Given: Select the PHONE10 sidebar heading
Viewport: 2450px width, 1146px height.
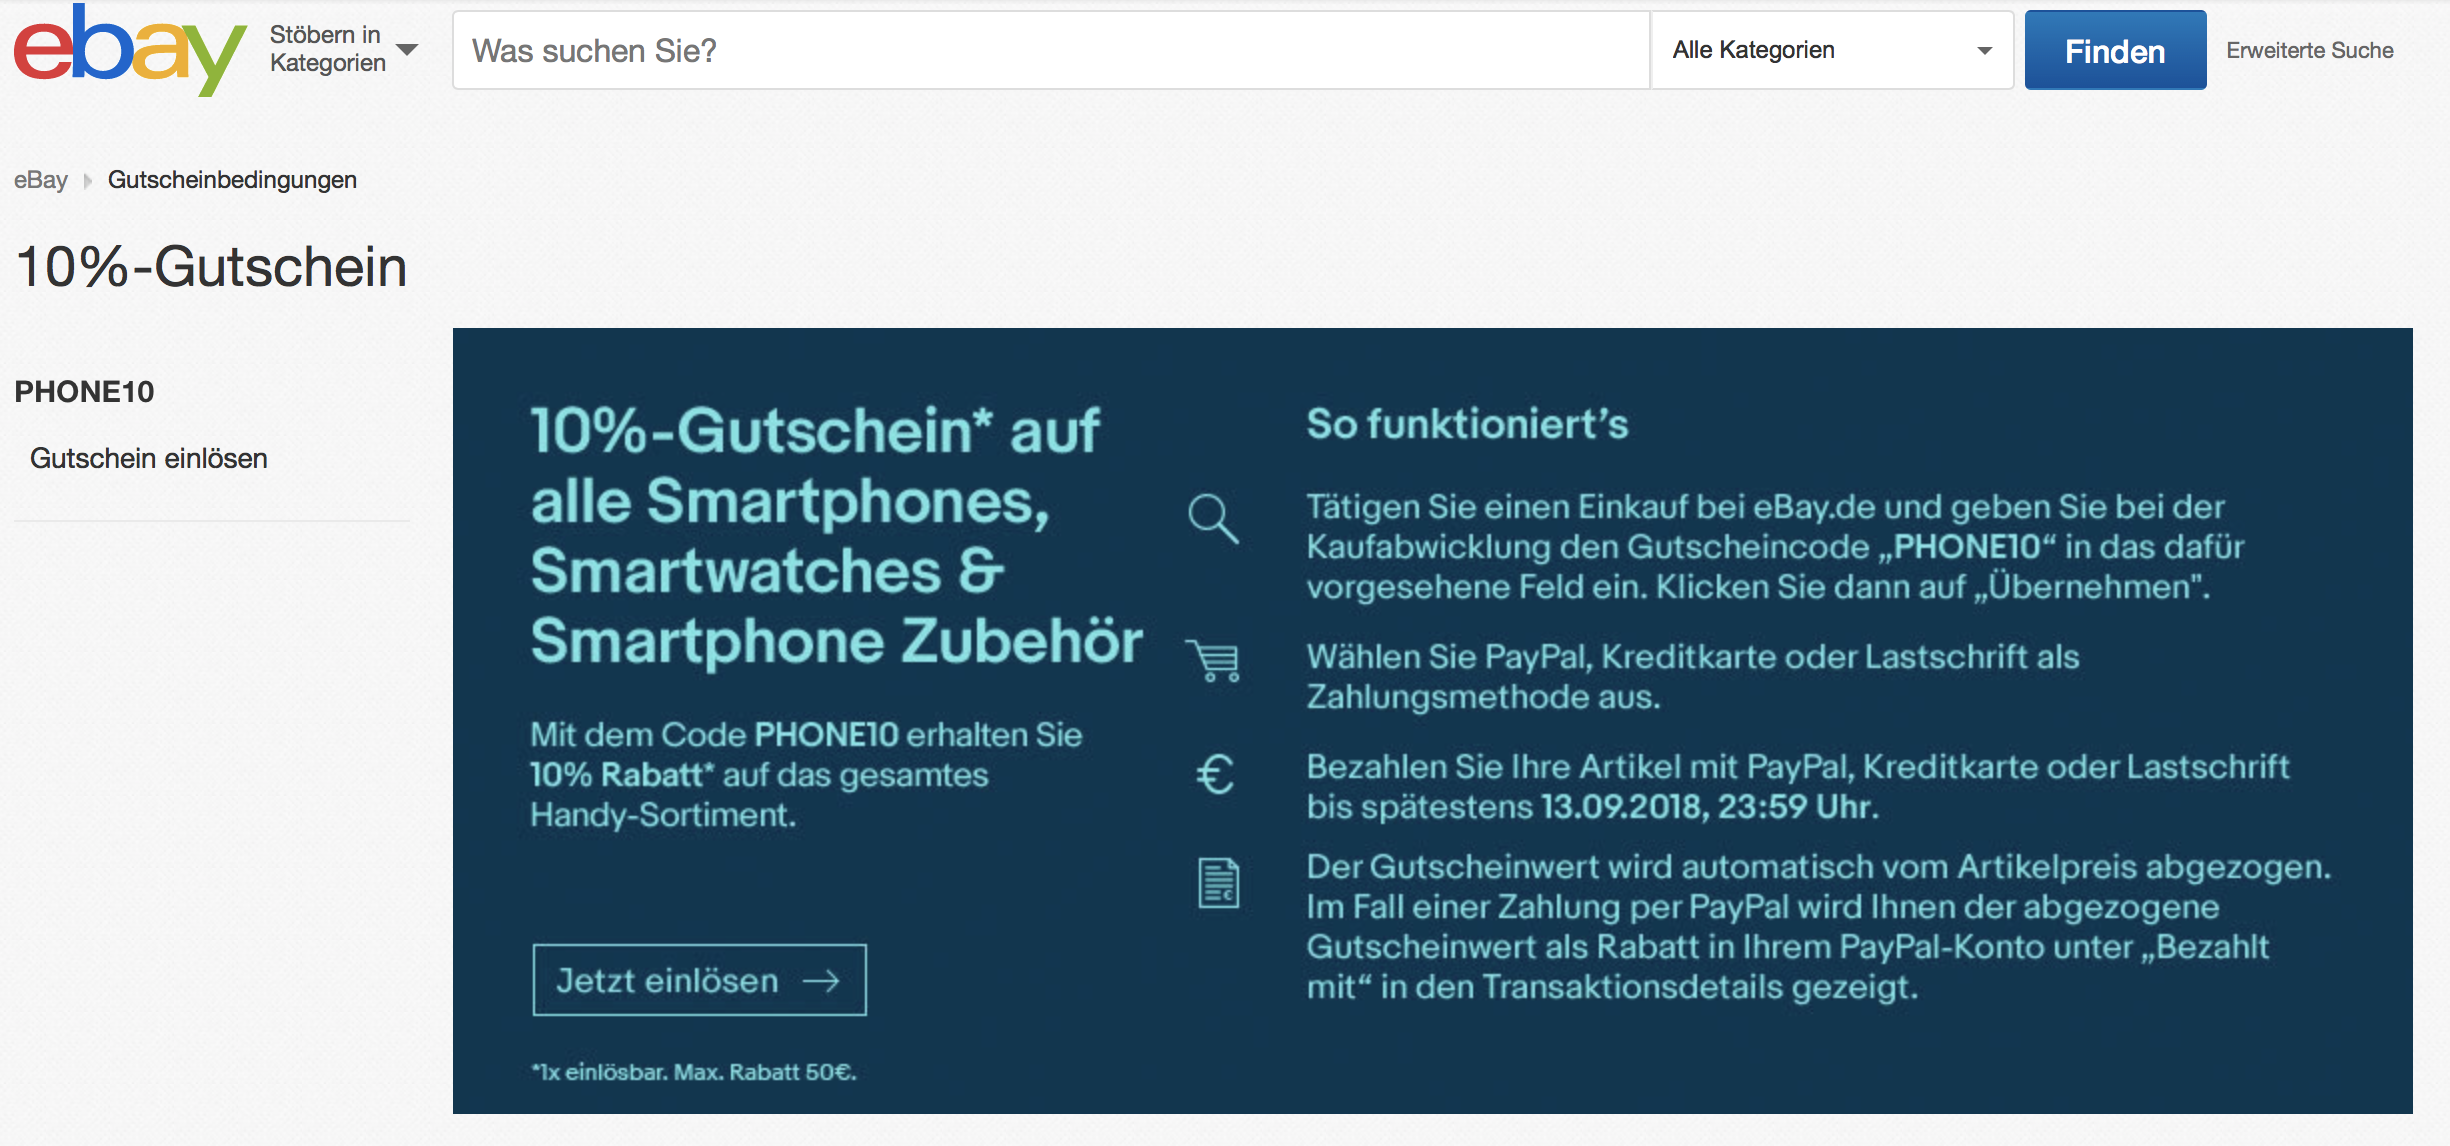Looking at the screenshot, I should click(84, 392).
